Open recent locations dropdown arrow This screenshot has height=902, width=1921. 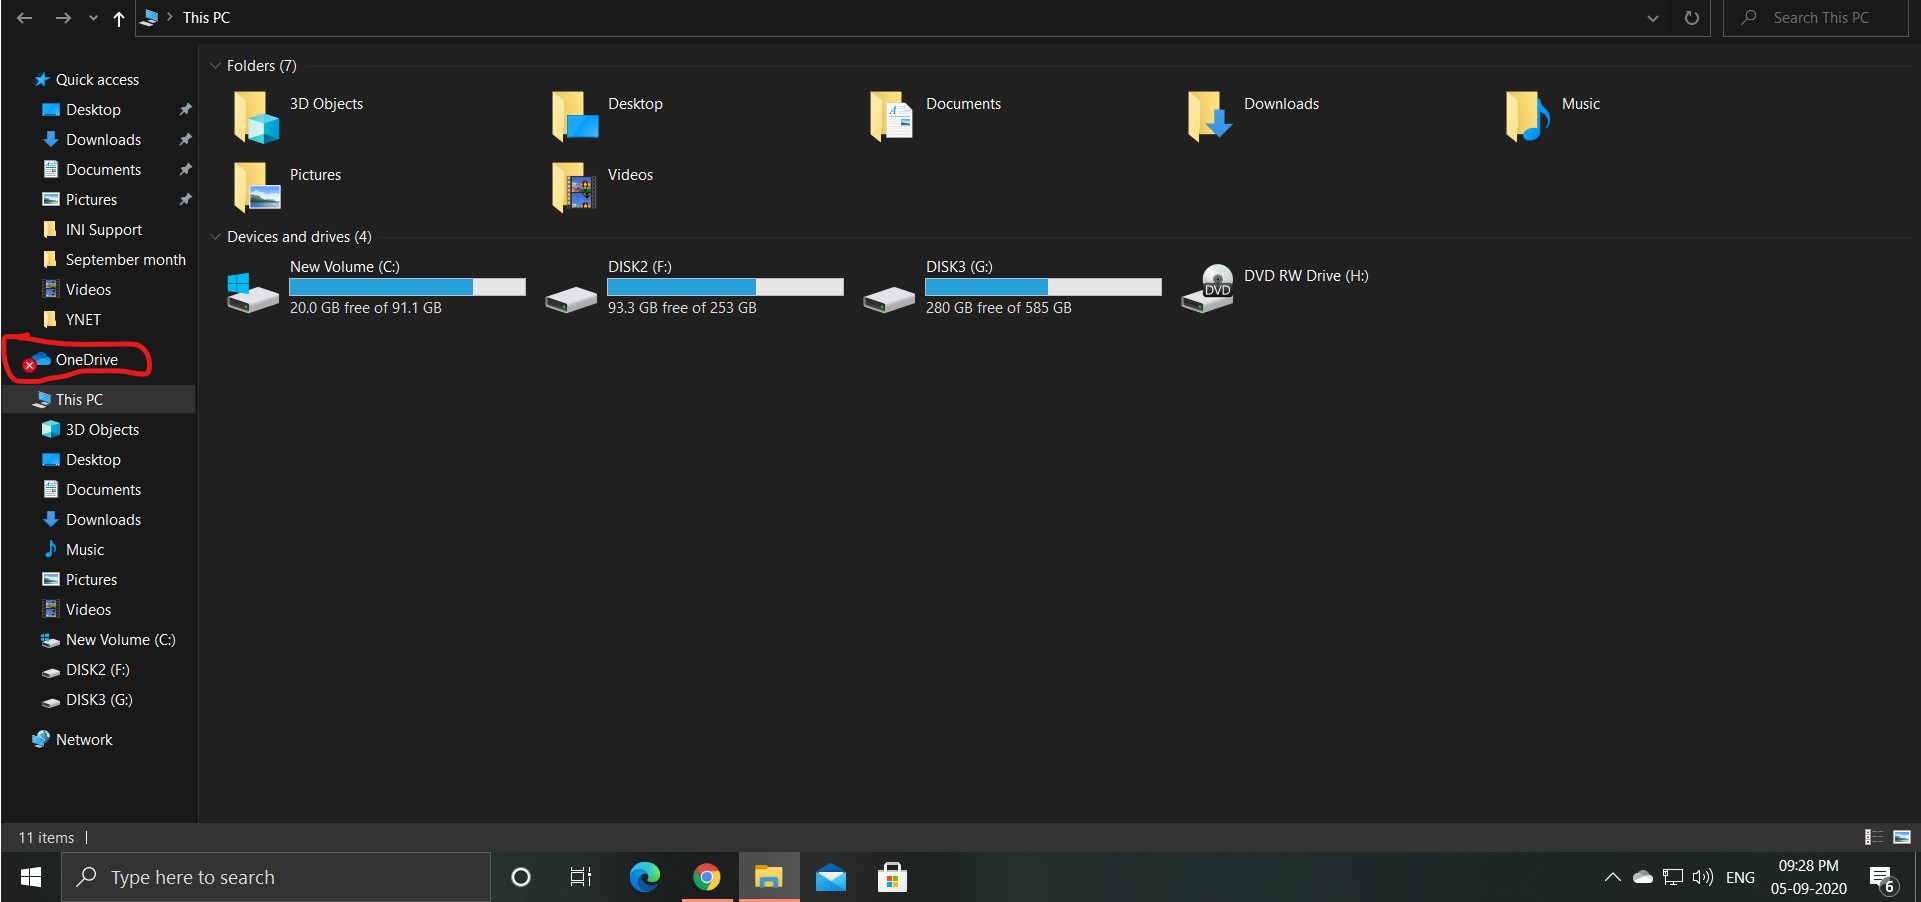tap(93, 18)
